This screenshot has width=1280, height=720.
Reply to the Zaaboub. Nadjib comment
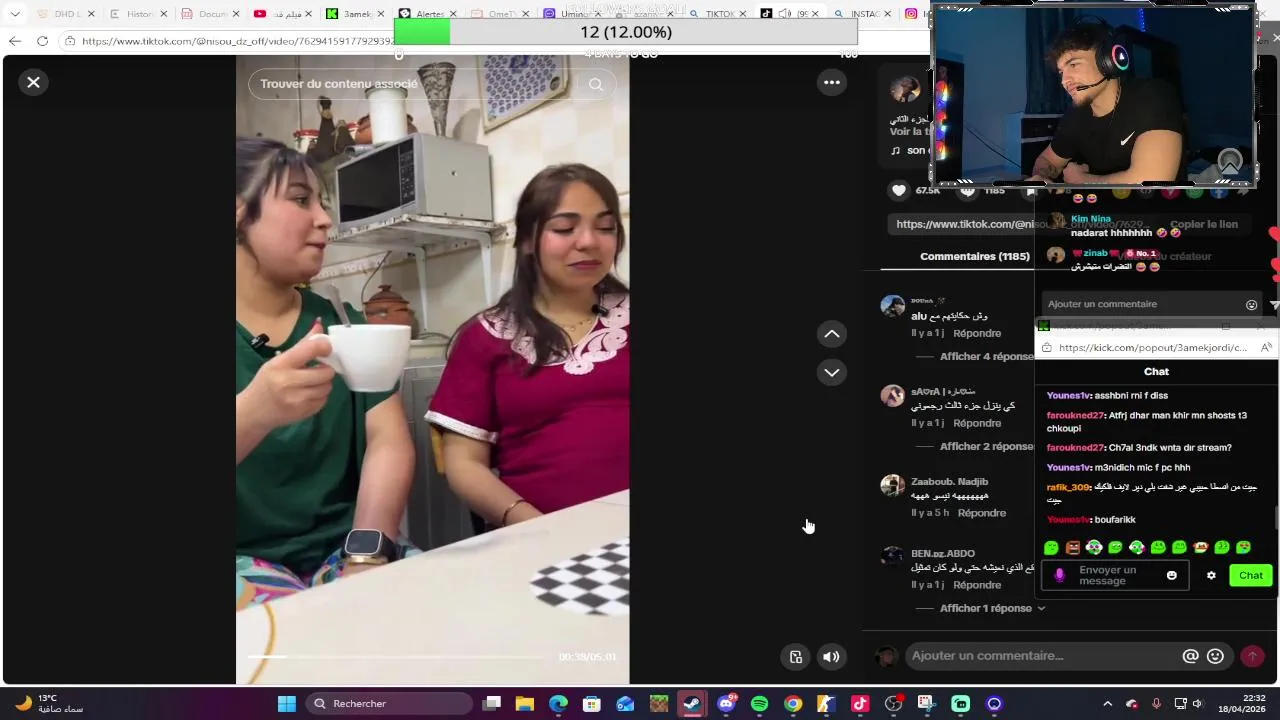981,513
